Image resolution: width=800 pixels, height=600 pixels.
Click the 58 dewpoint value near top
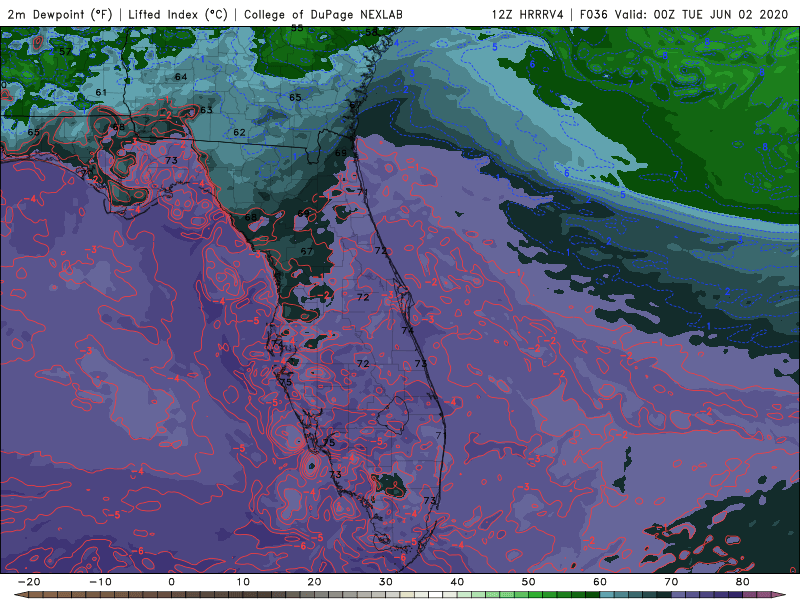pos(371,32)
